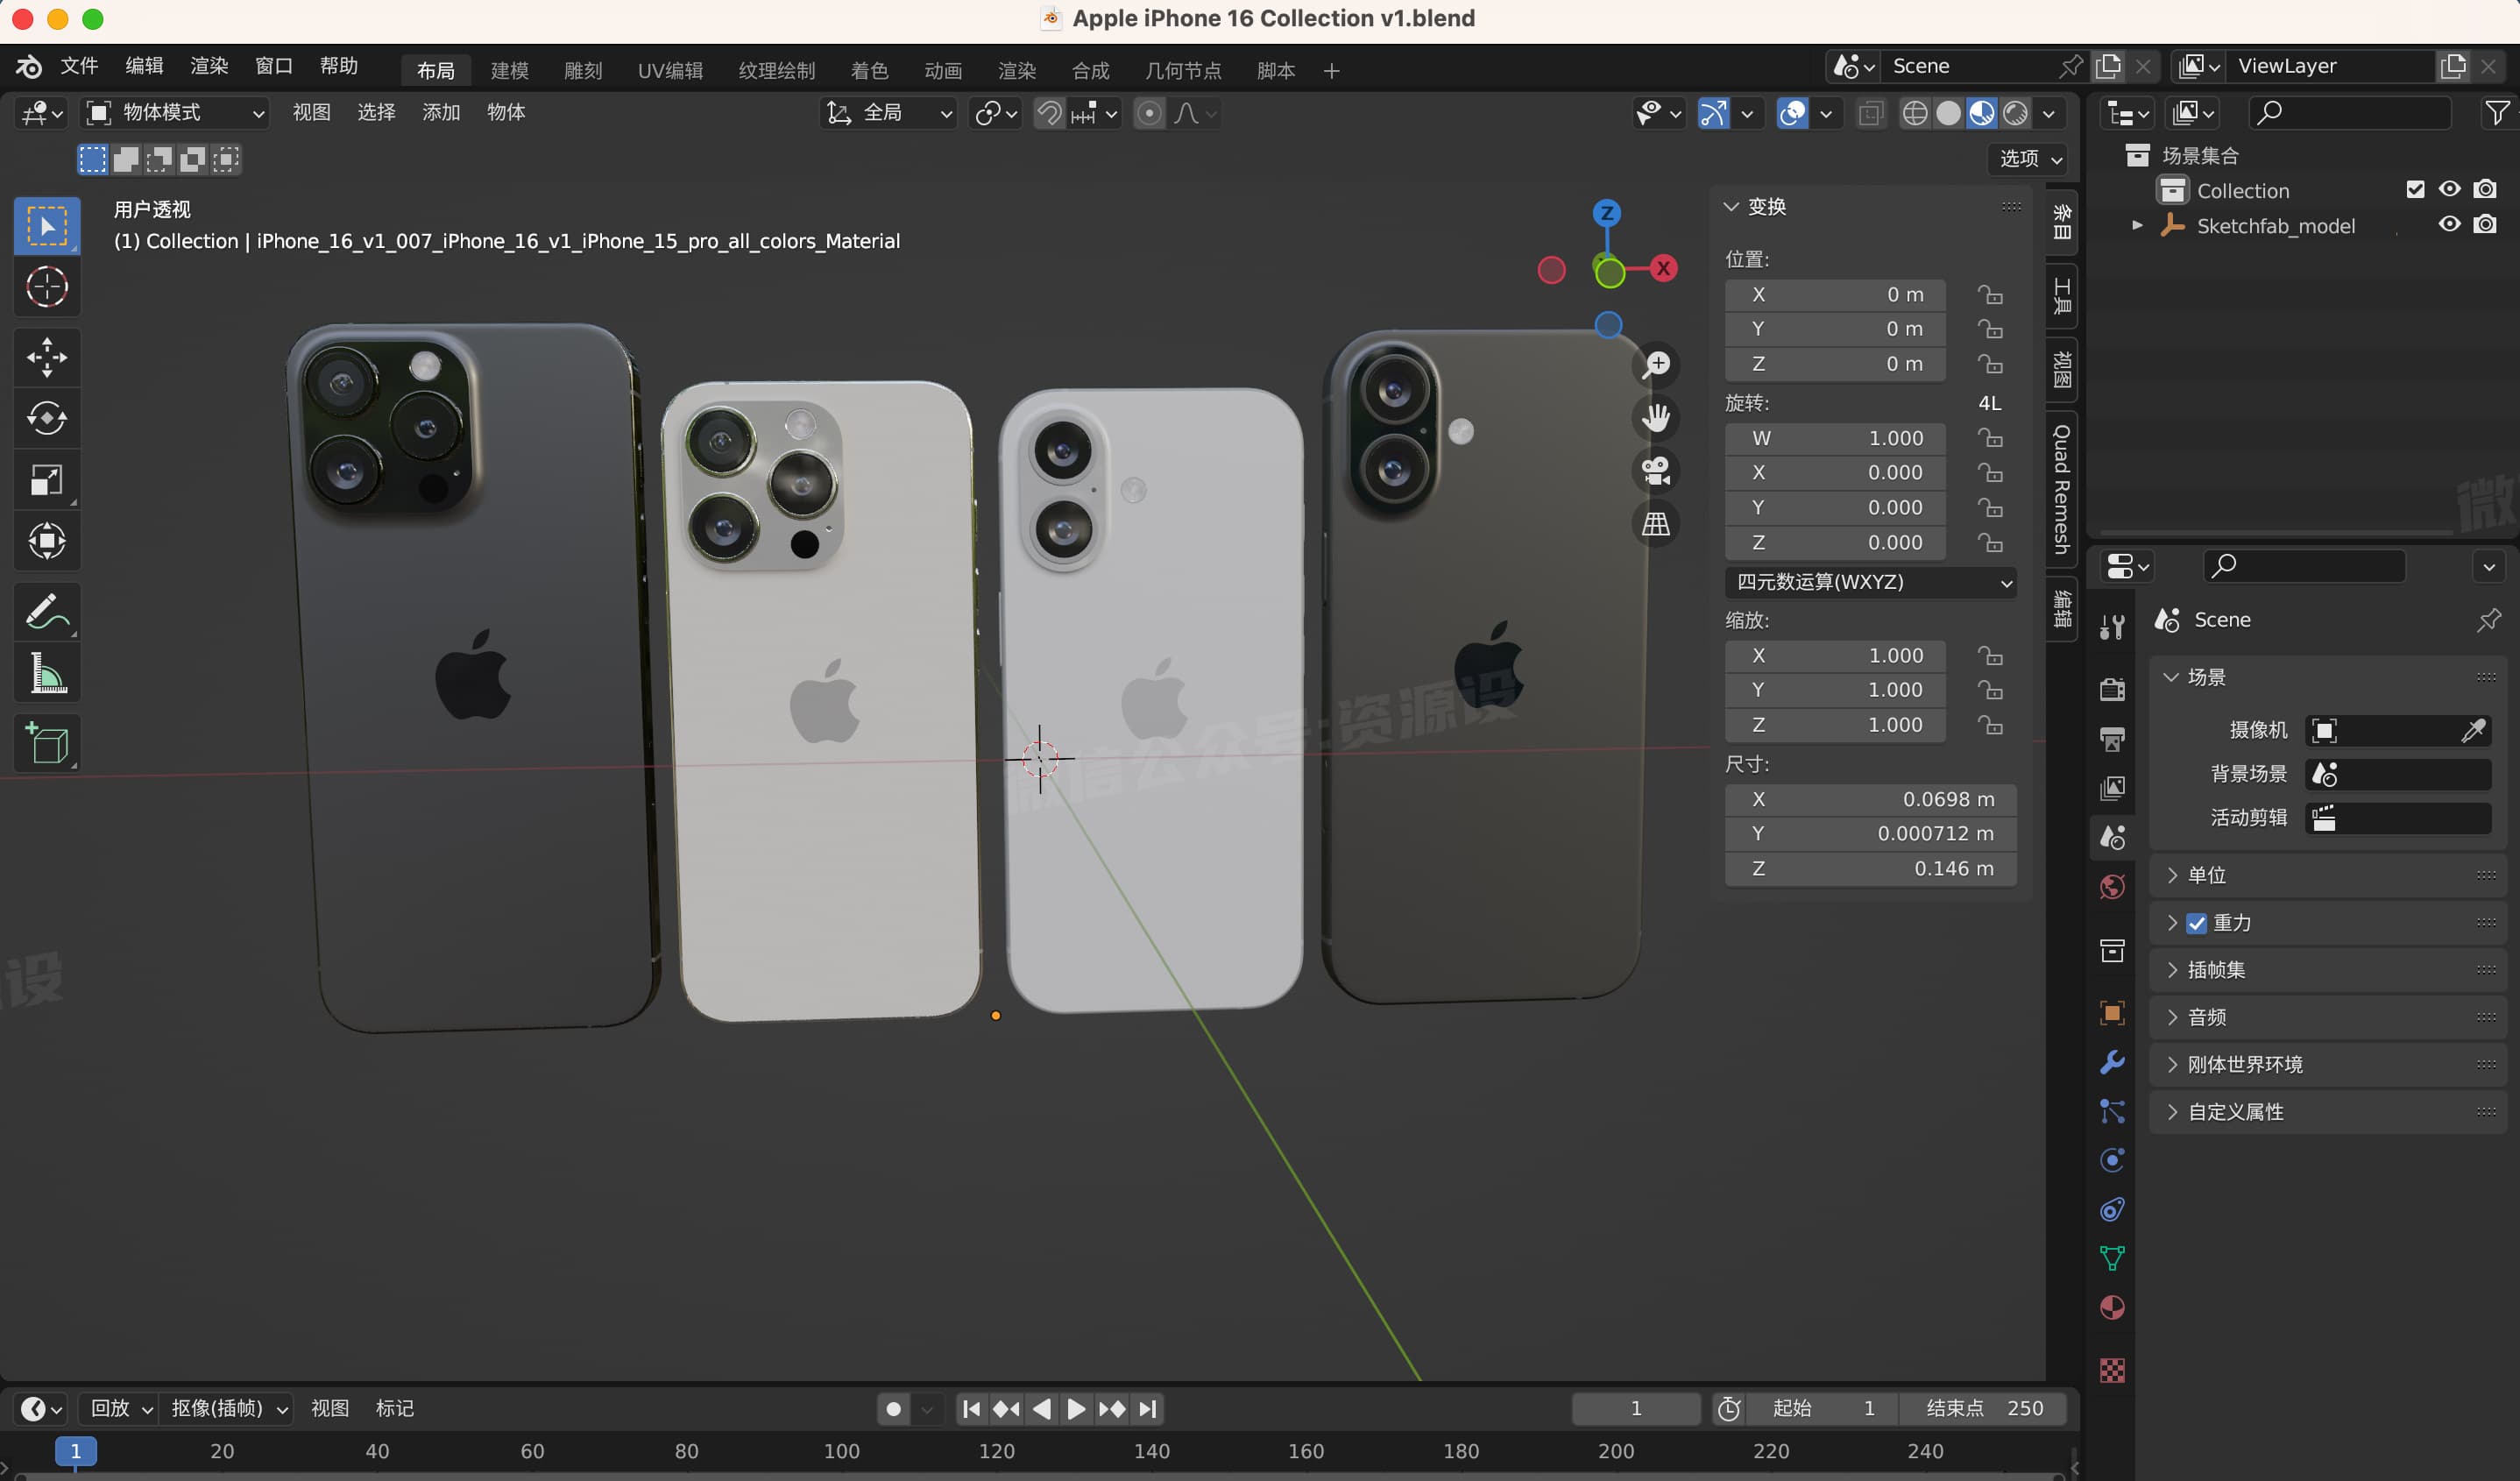This screenshot has height=1481, width=2520.
Task: Open the Texture properties checker icon
Action: 2112,1370
